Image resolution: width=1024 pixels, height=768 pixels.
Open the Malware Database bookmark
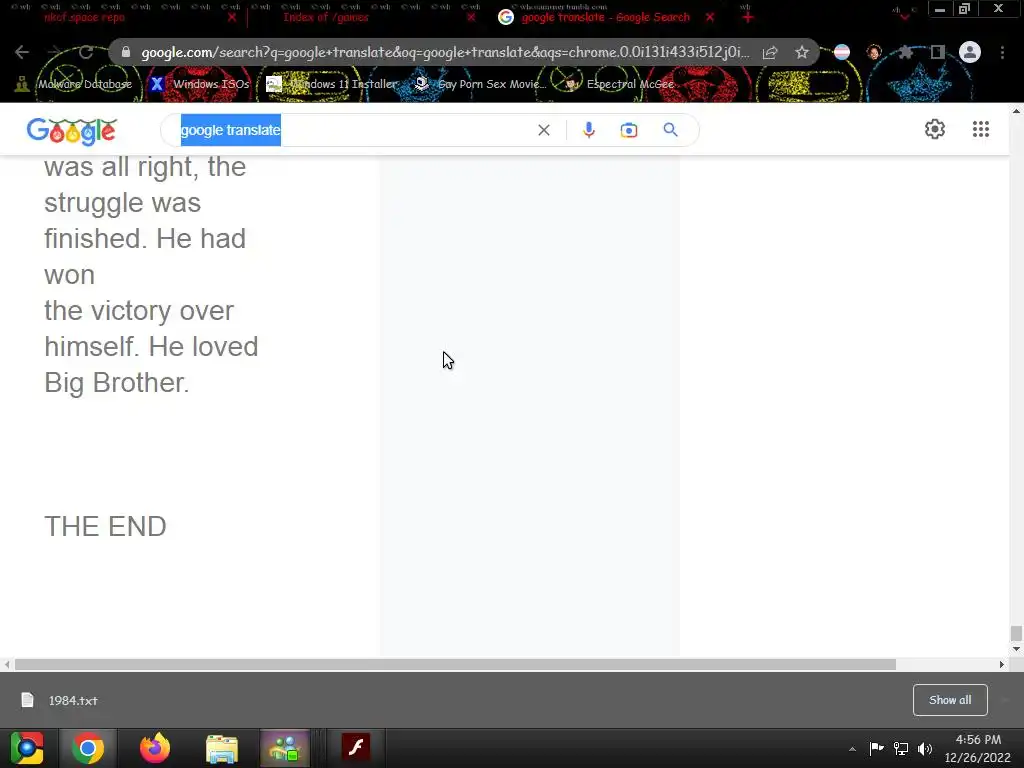73,84
